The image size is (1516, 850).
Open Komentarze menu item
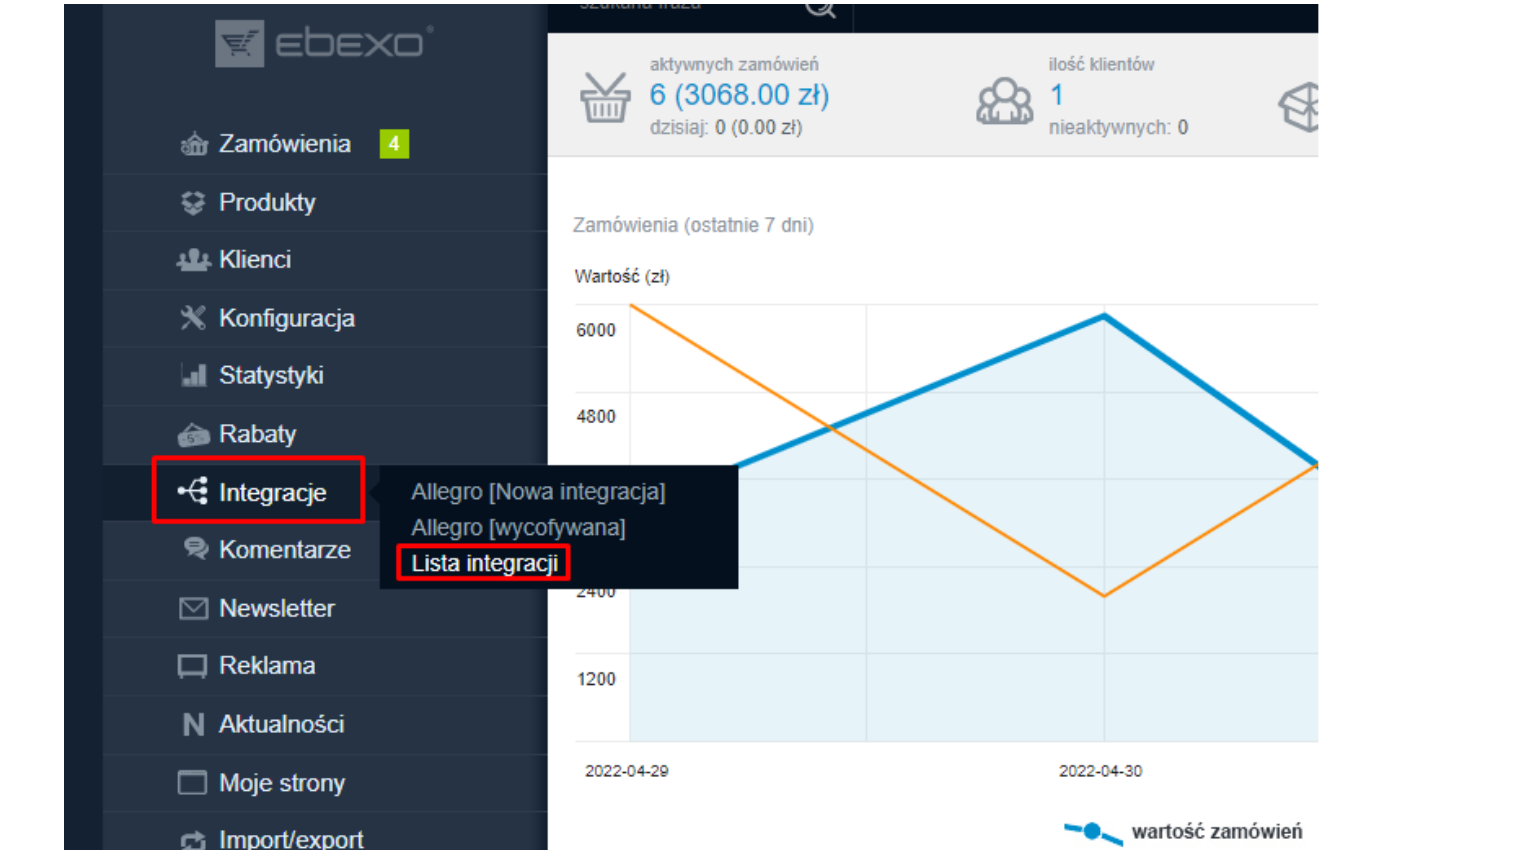tap(285, 549)
